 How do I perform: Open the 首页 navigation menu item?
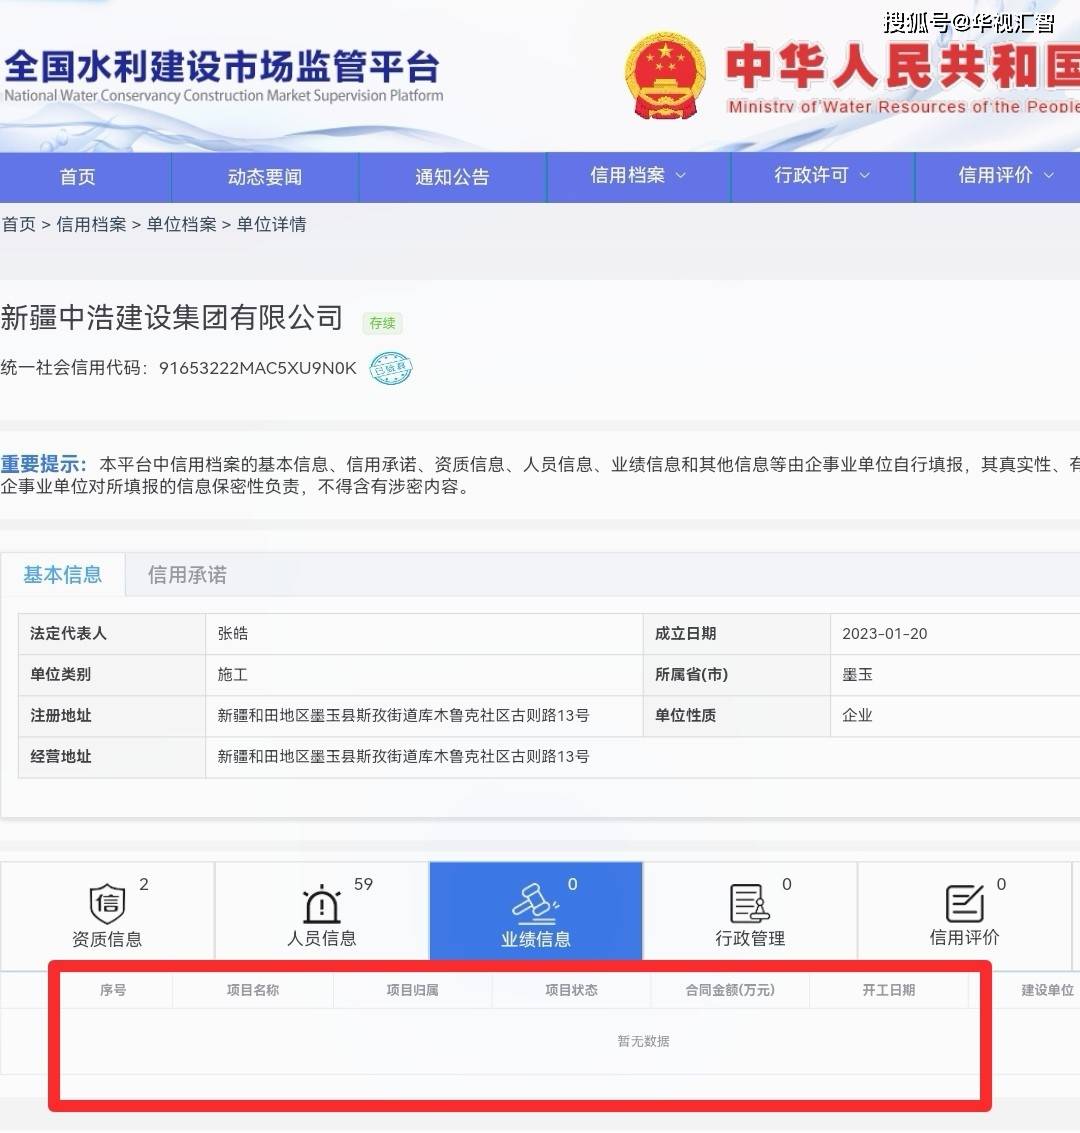tap(78, 177)
